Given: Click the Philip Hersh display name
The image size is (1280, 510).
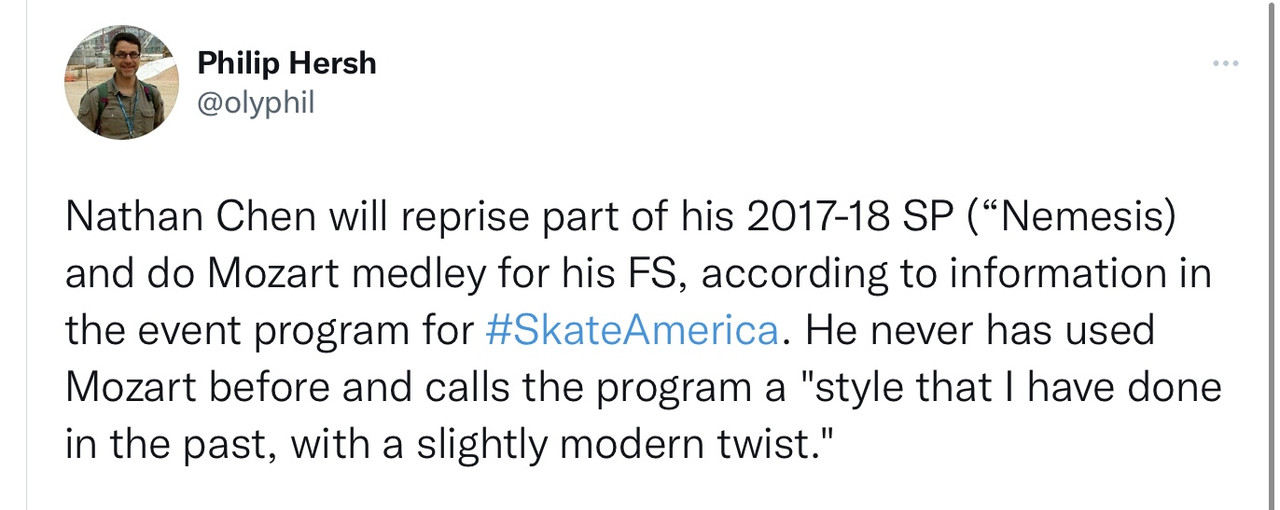Looking at the screenshot, I should [x=287, y=62].
